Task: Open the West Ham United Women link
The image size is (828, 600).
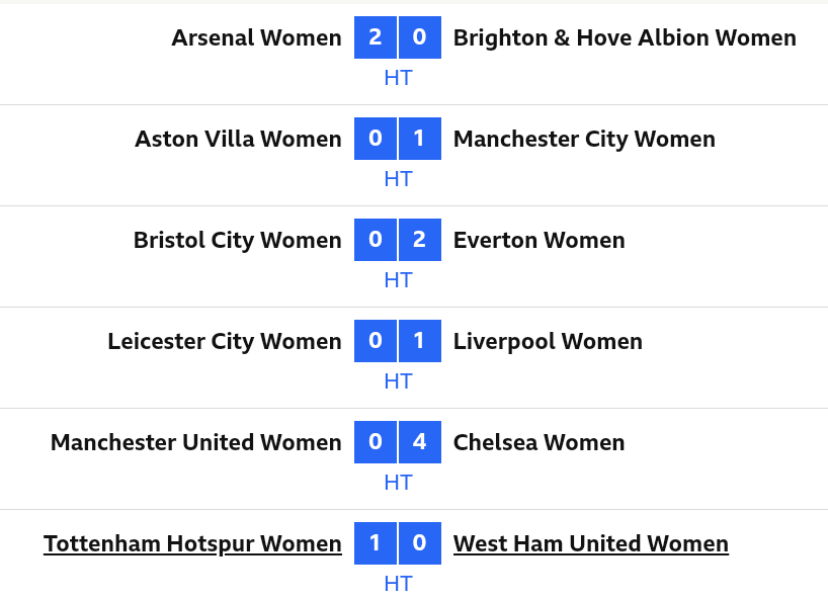Action: pos(590,543)
